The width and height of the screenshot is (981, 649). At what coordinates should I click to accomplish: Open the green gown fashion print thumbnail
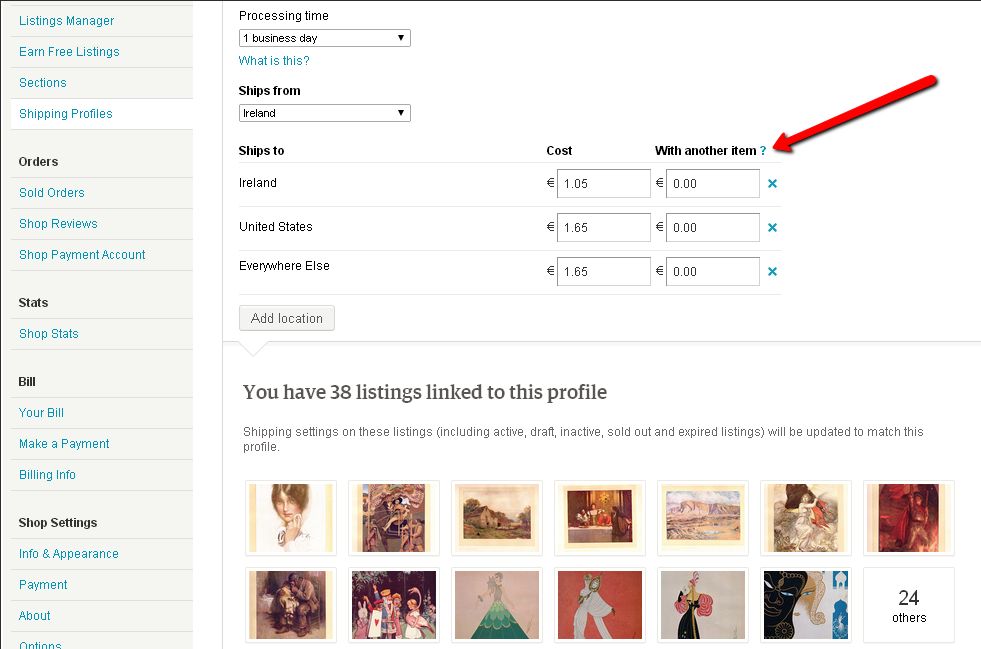pyautogui.click(x=497, y=605)
